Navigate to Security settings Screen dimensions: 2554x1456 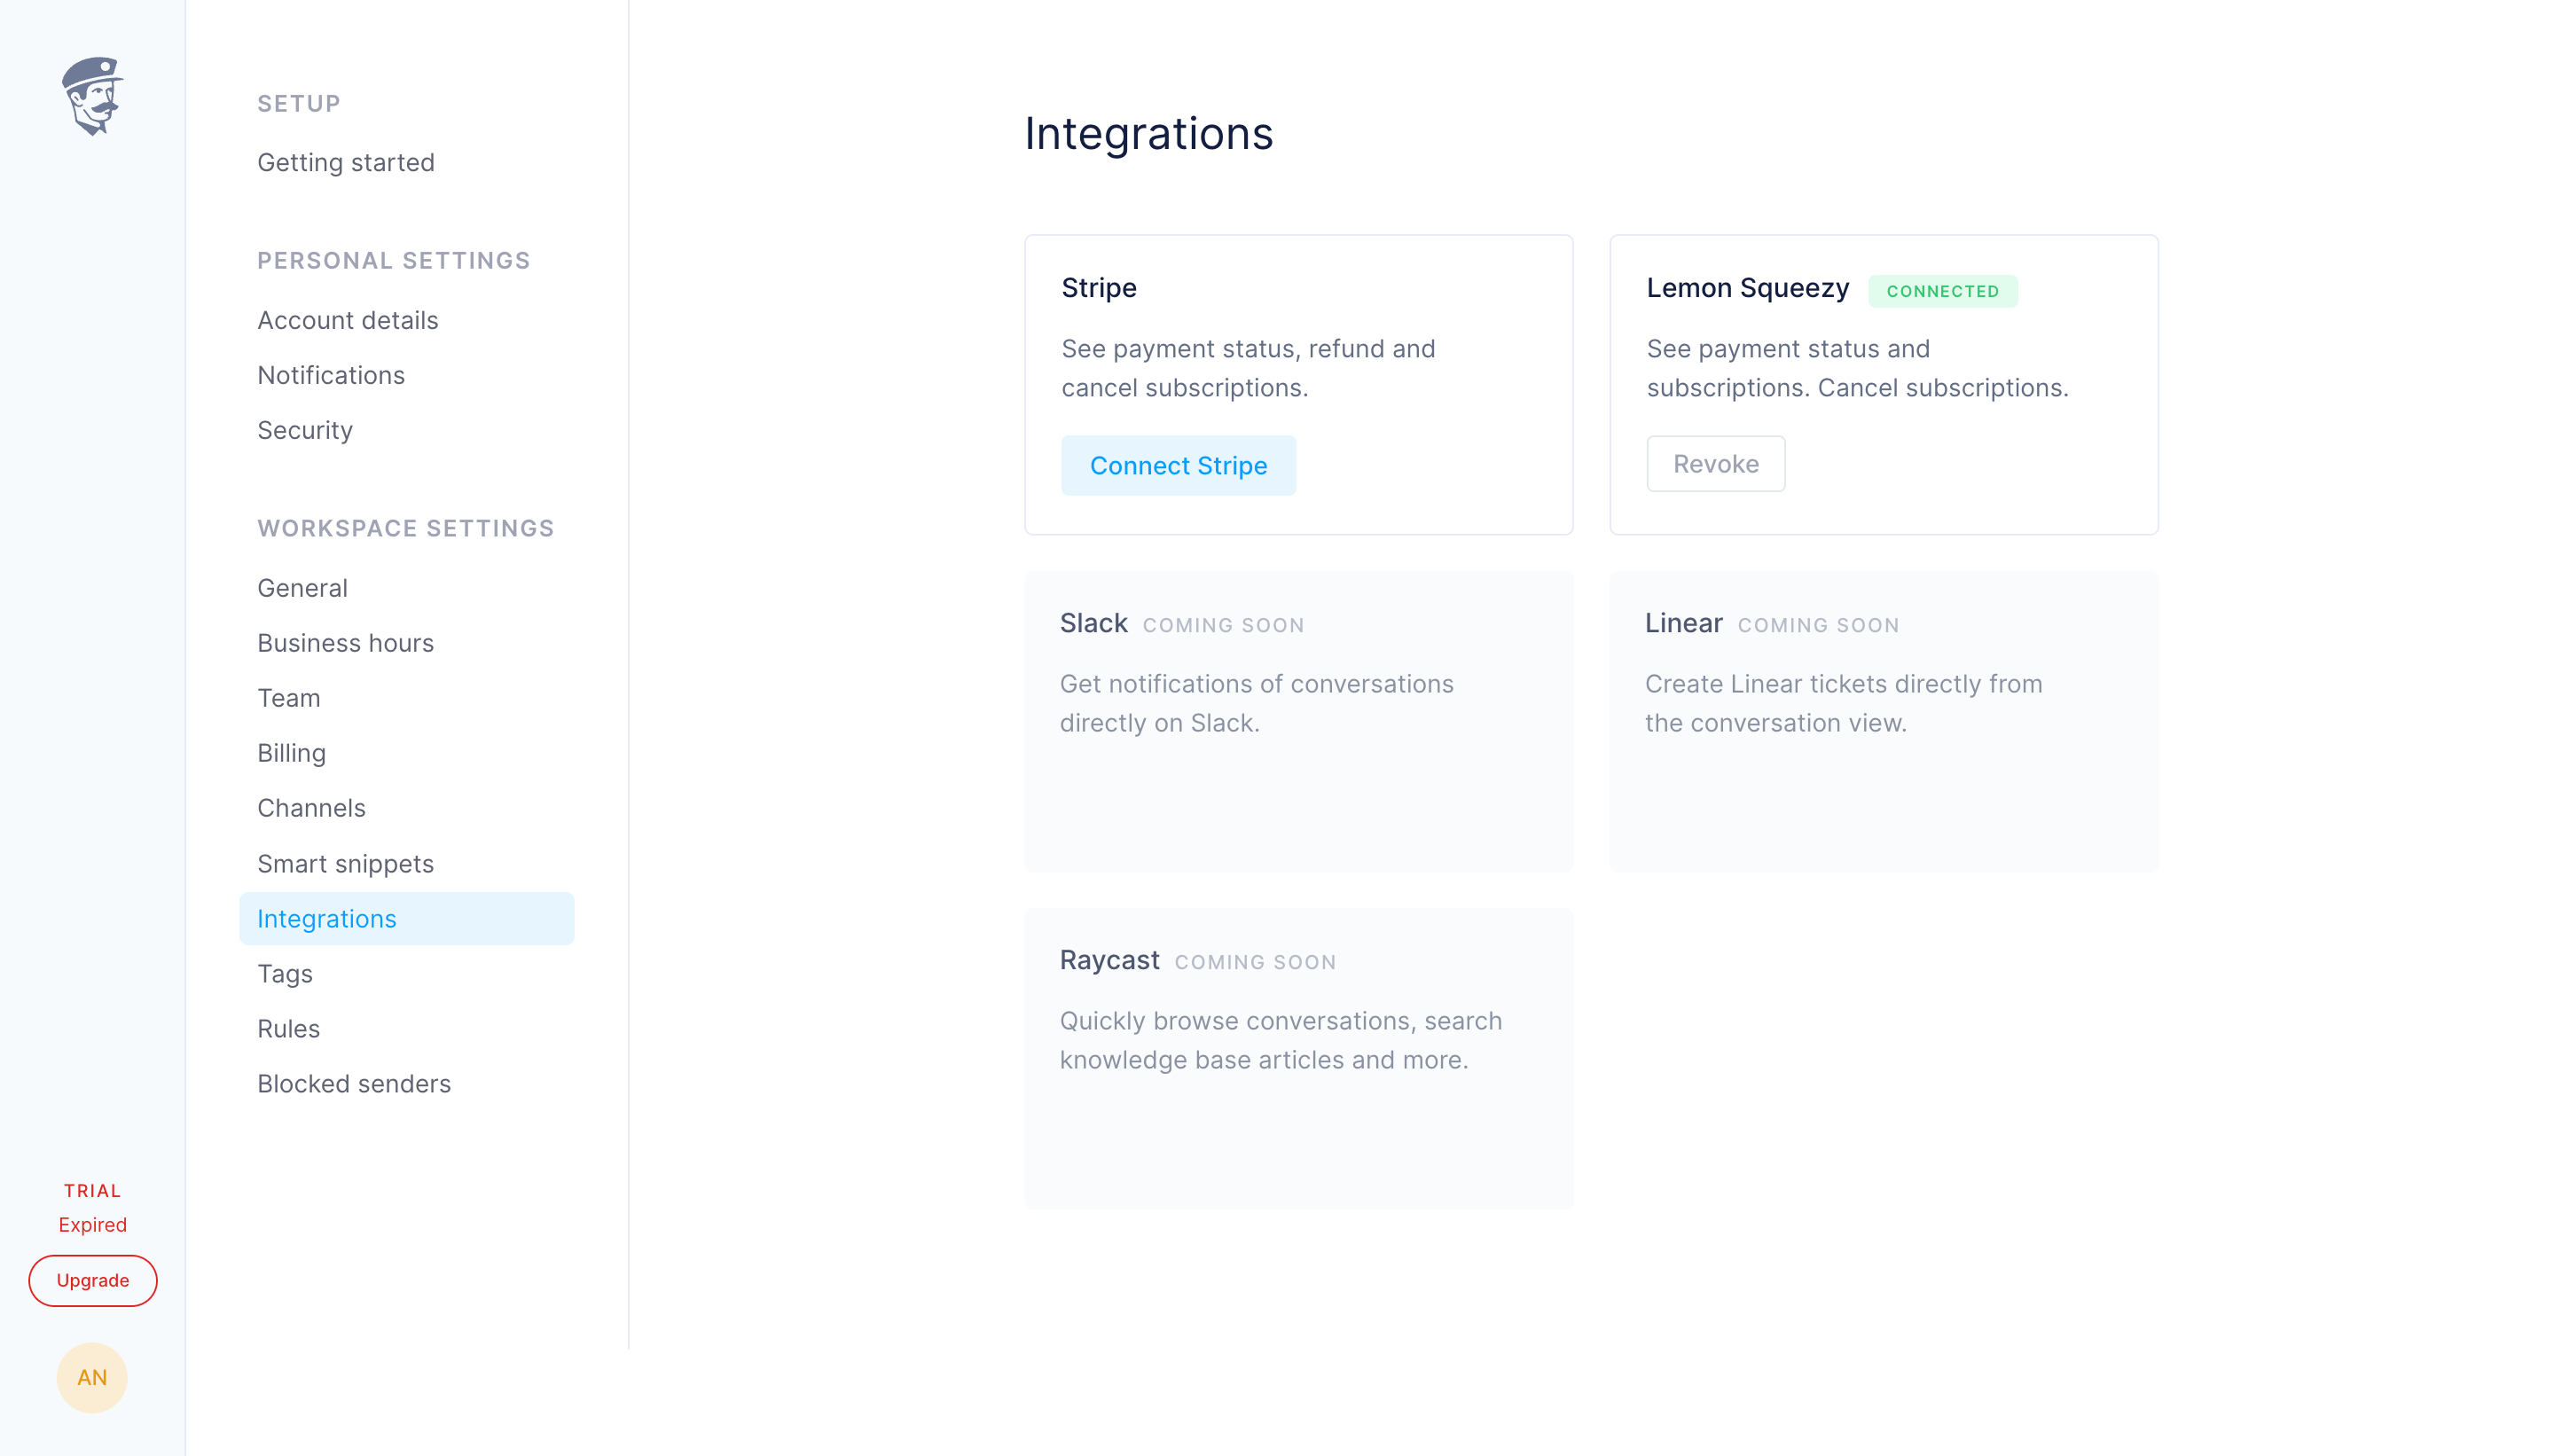point(305,431)
